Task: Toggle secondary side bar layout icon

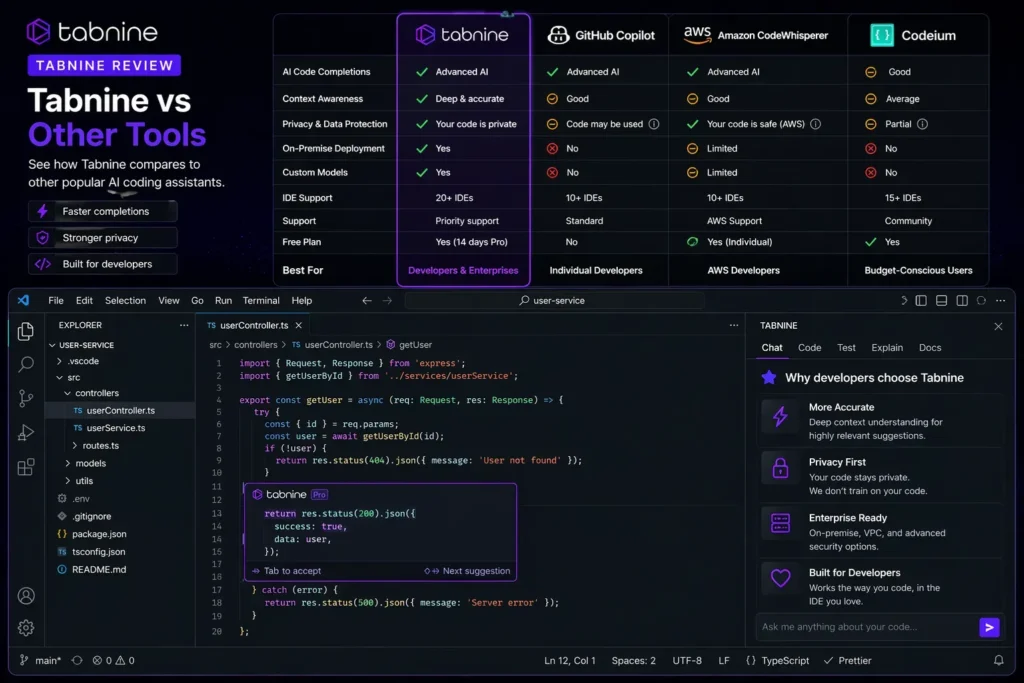Action: (962, 300)
